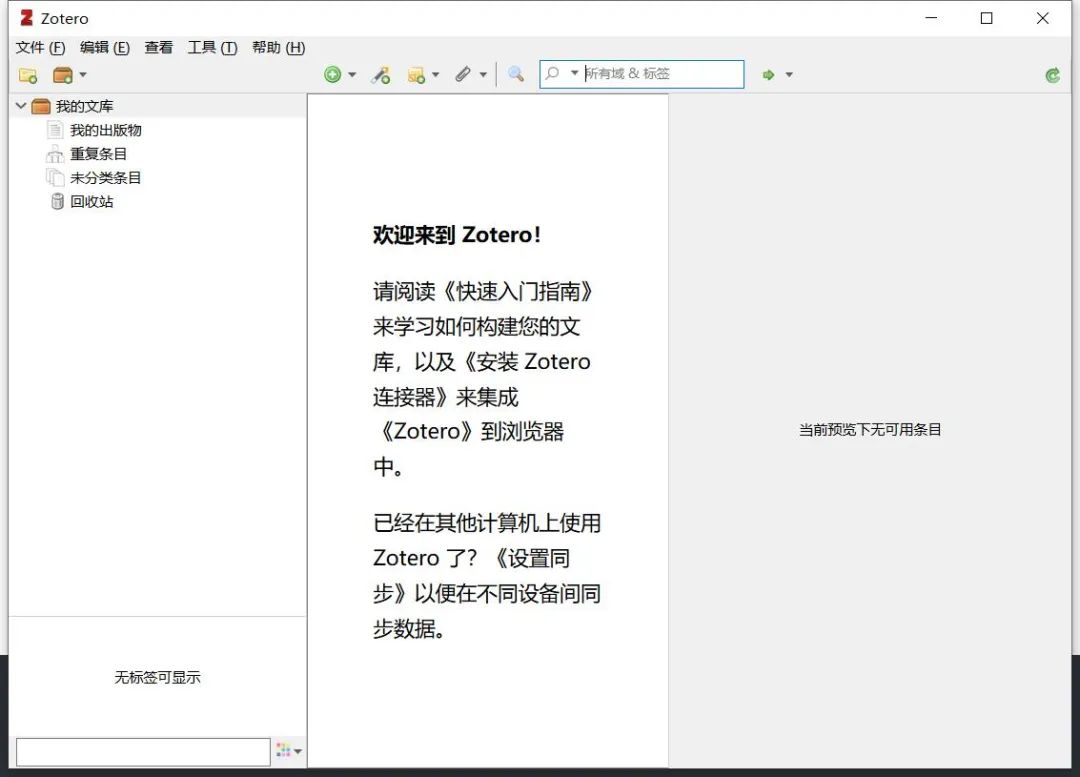
Task: Click the New Library box icon
Action: coord(63,75)
